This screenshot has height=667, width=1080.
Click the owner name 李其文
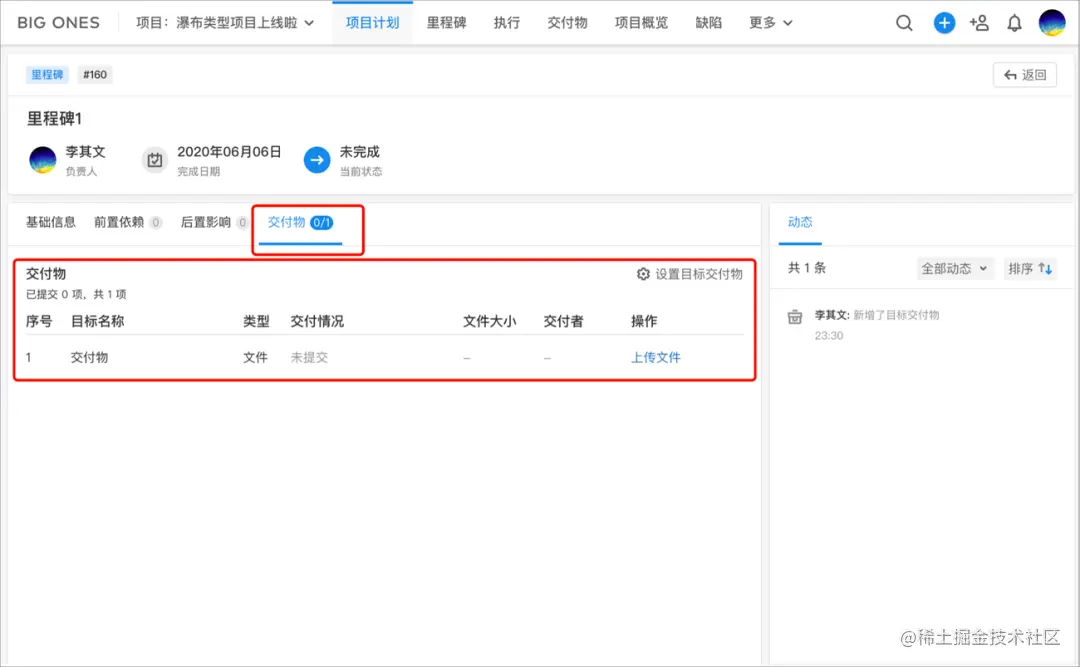85,152
